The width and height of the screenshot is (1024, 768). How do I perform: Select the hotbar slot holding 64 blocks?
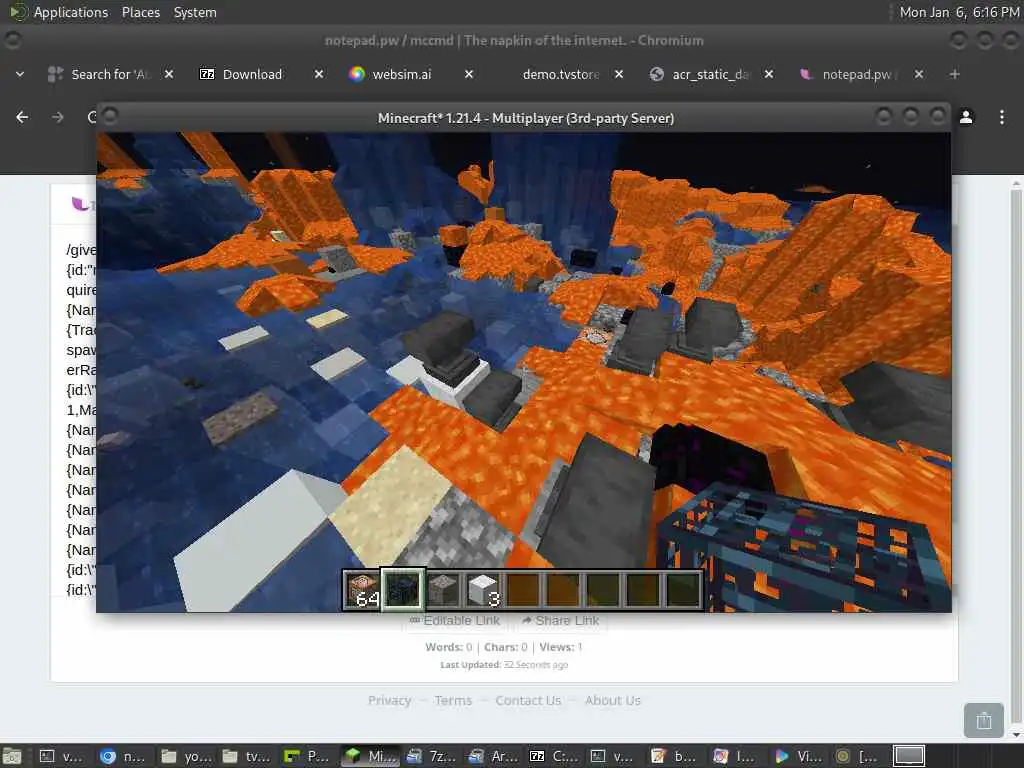pos(362,589)
